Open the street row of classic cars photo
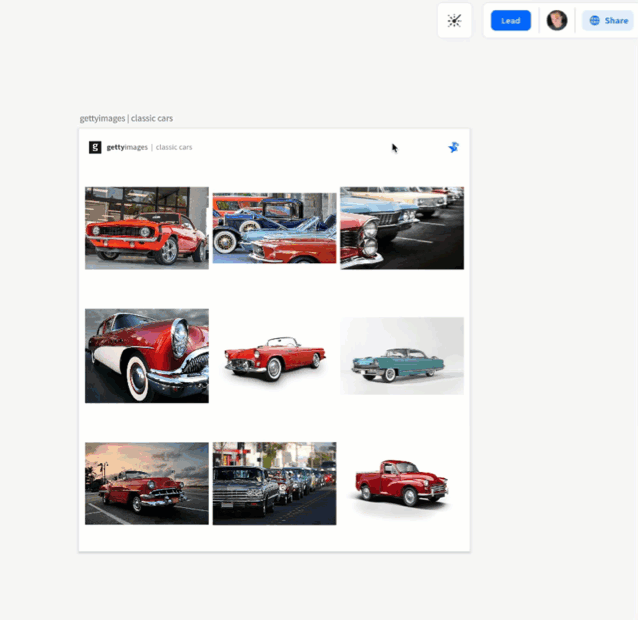 coord(274,483)
